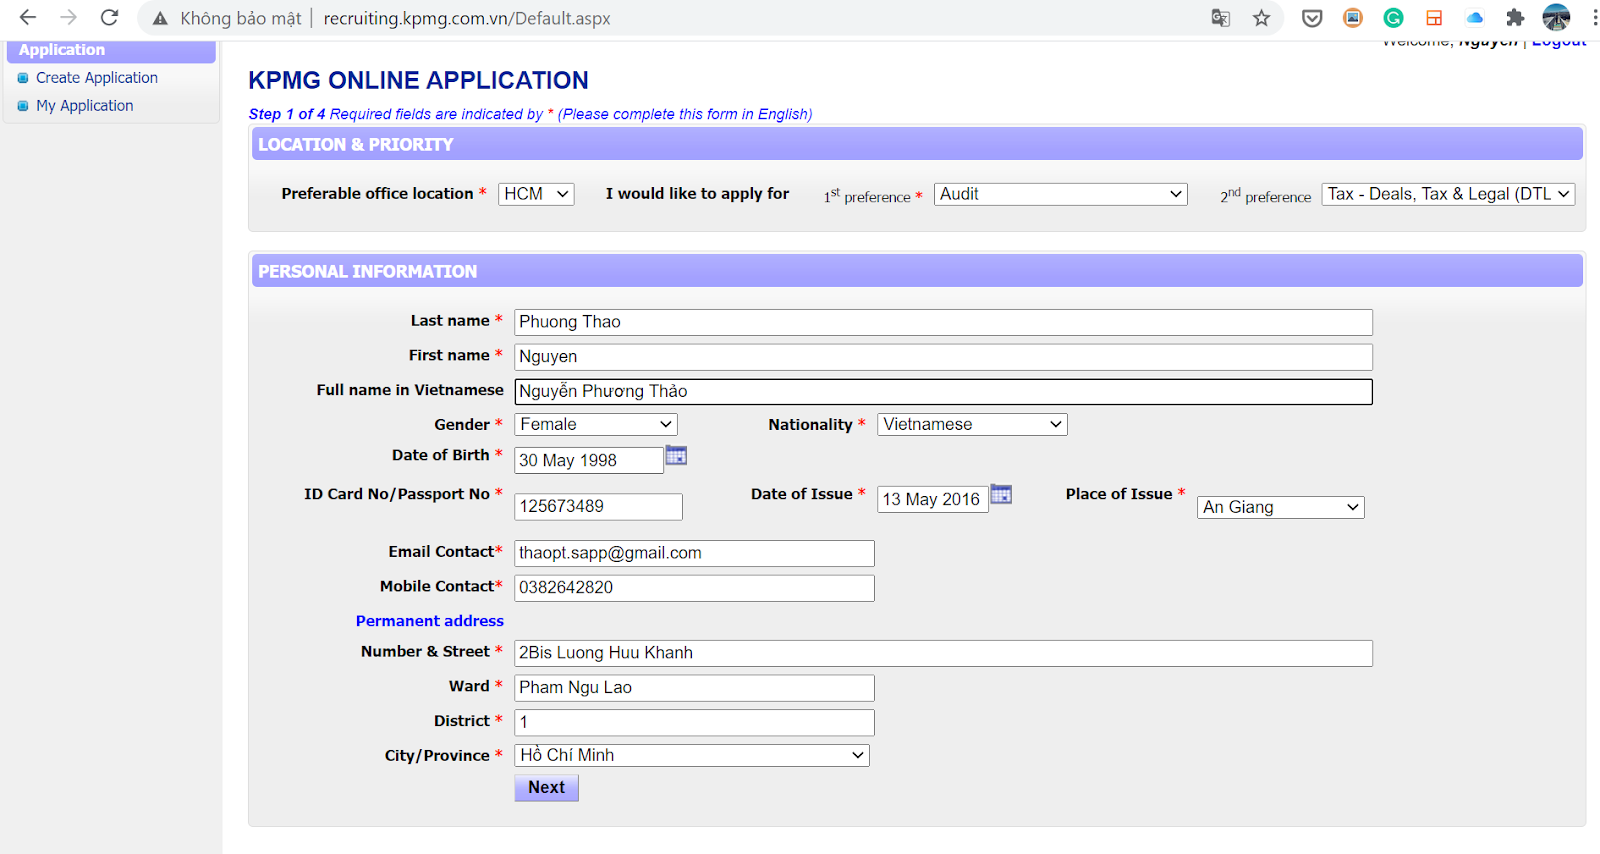
Task: Open Place of Issue An Giang dropdown
Action: click(1281, 507)
